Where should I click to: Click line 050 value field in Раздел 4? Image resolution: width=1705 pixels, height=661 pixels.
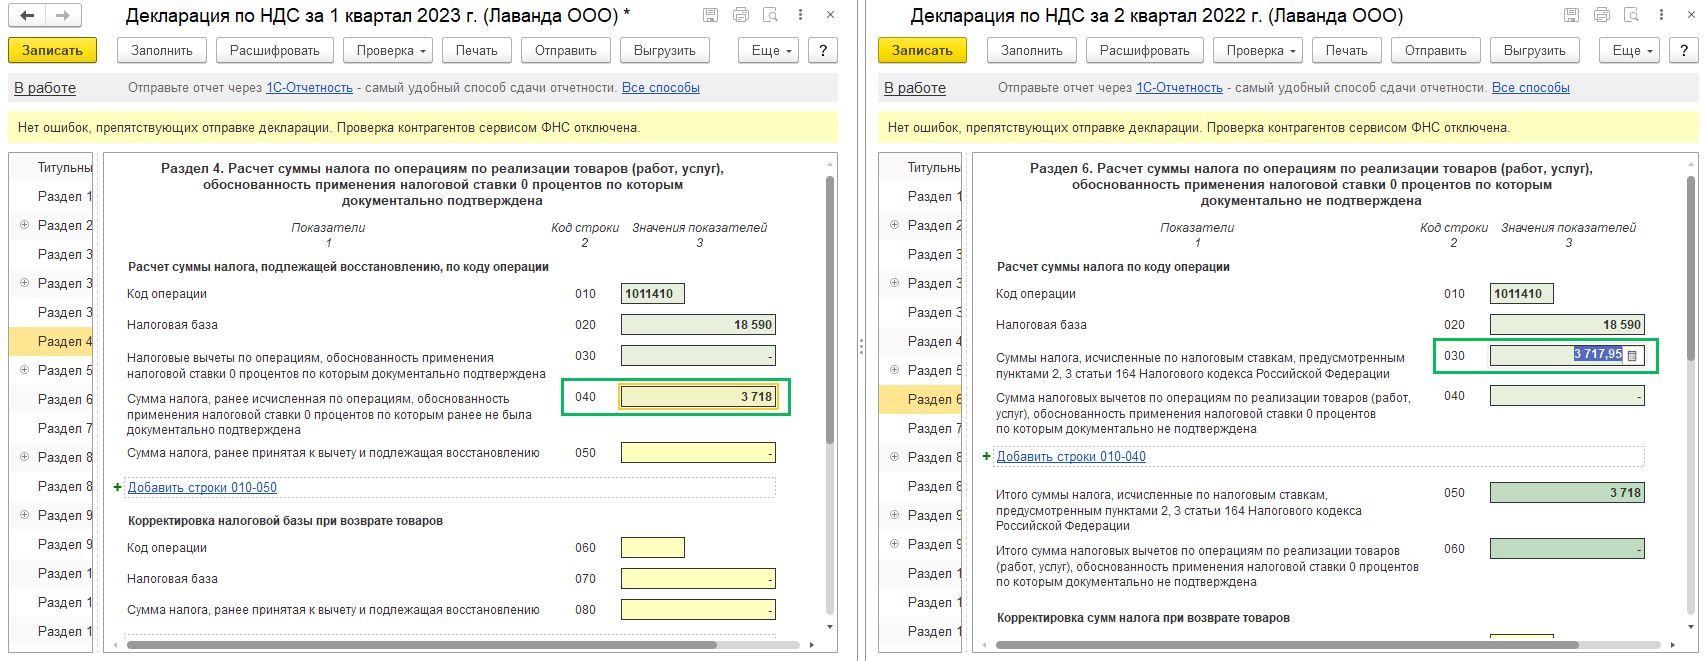click(697, 453)
